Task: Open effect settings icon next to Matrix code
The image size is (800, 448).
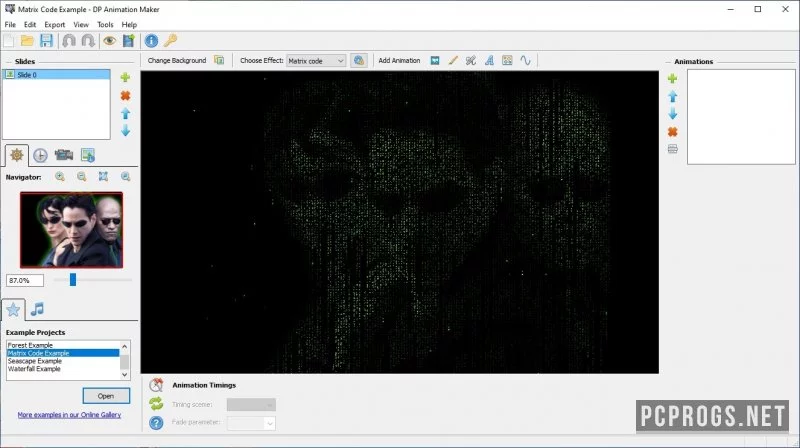Action: (x=359, y=60)
